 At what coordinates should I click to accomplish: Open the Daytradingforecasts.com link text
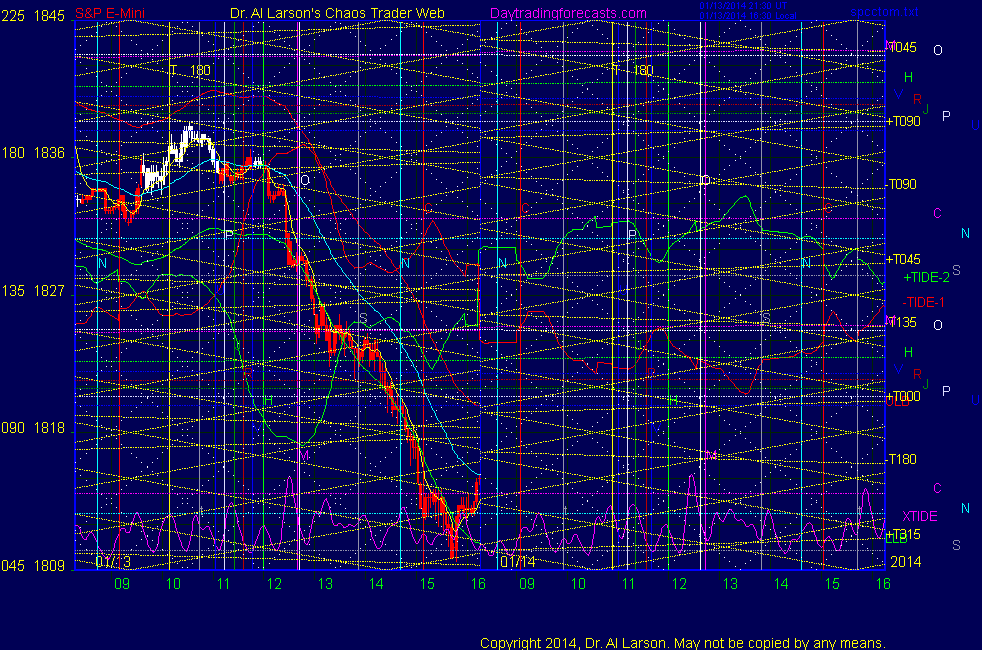tap(568, 13)
